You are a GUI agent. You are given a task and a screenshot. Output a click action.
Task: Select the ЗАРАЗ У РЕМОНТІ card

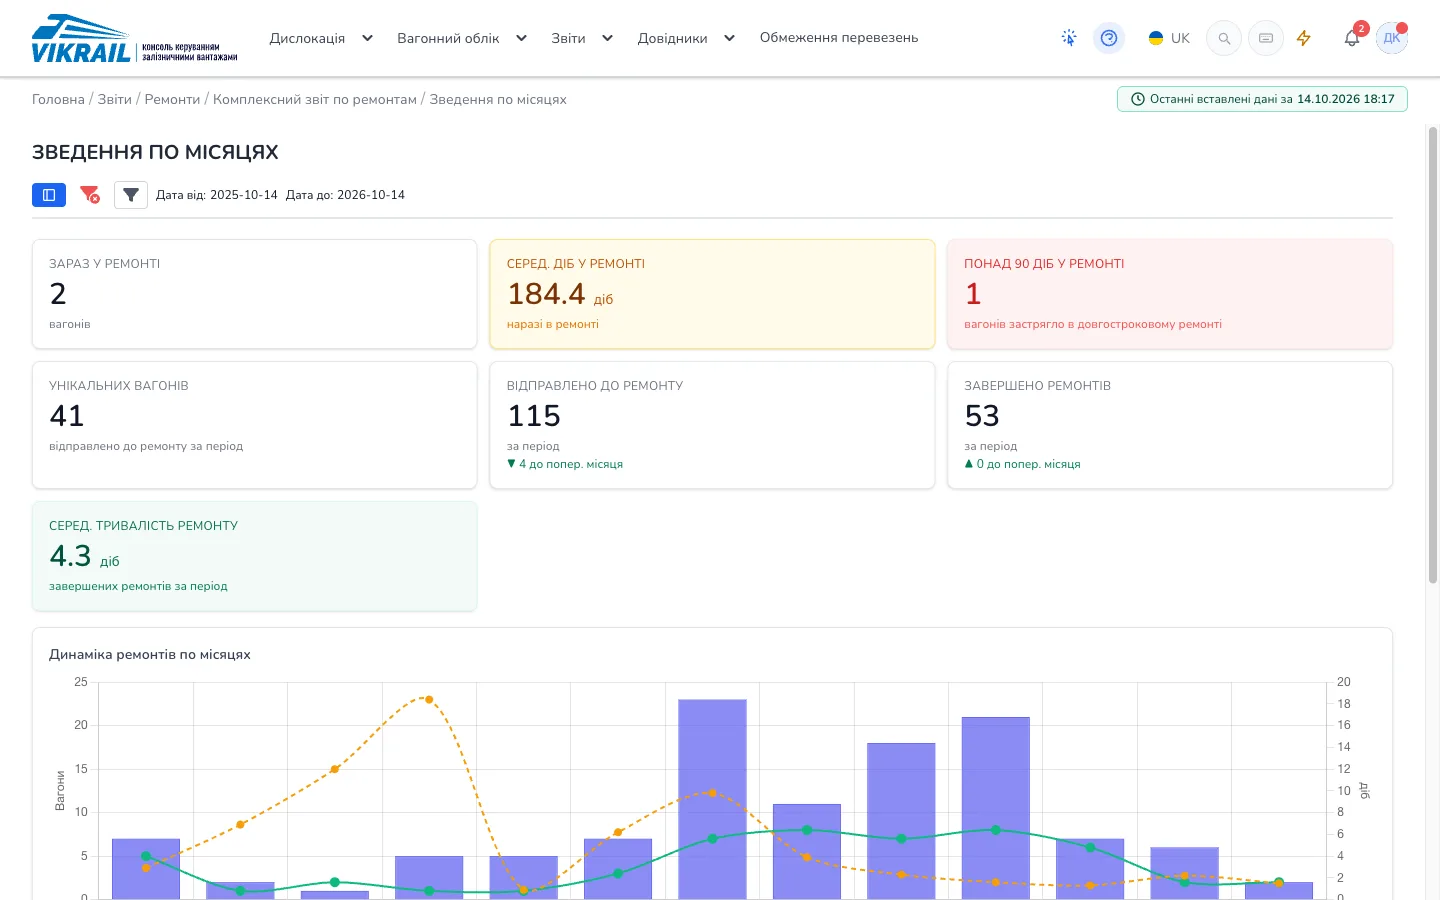coord(255,294)
